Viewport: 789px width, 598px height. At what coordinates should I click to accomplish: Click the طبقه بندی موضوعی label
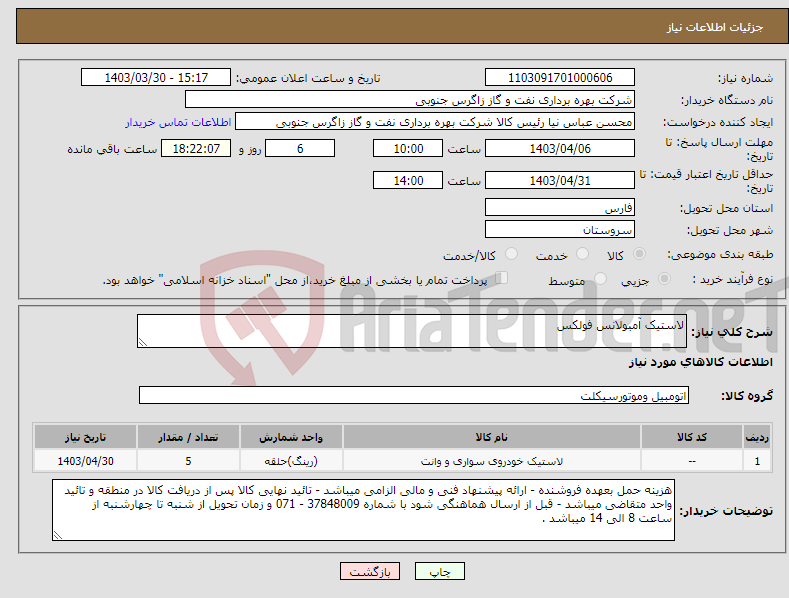tap(720, 255)
